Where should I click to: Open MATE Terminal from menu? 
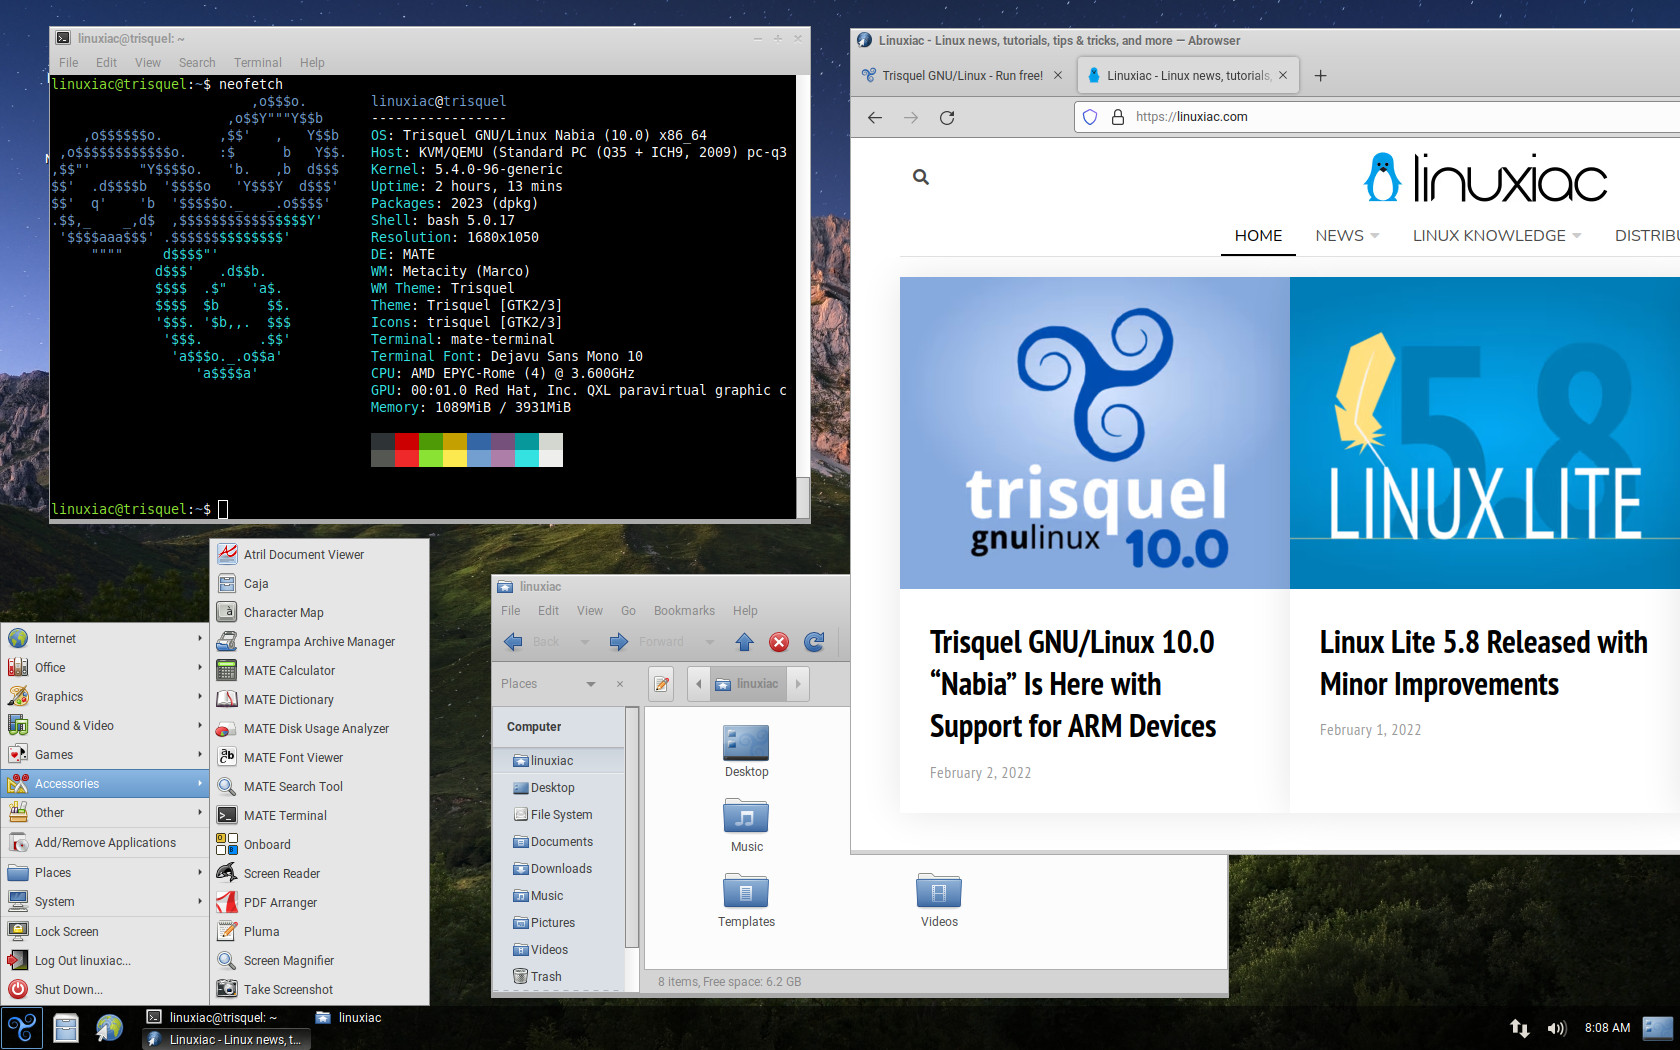point(319,815)
